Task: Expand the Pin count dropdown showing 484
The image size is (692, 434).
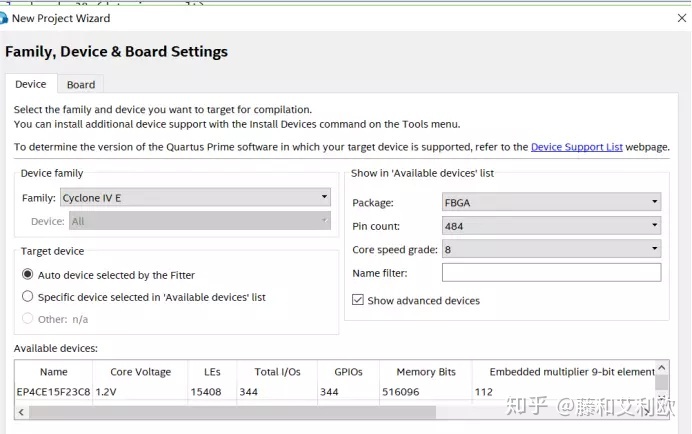Action: click(x=551, y=226)
